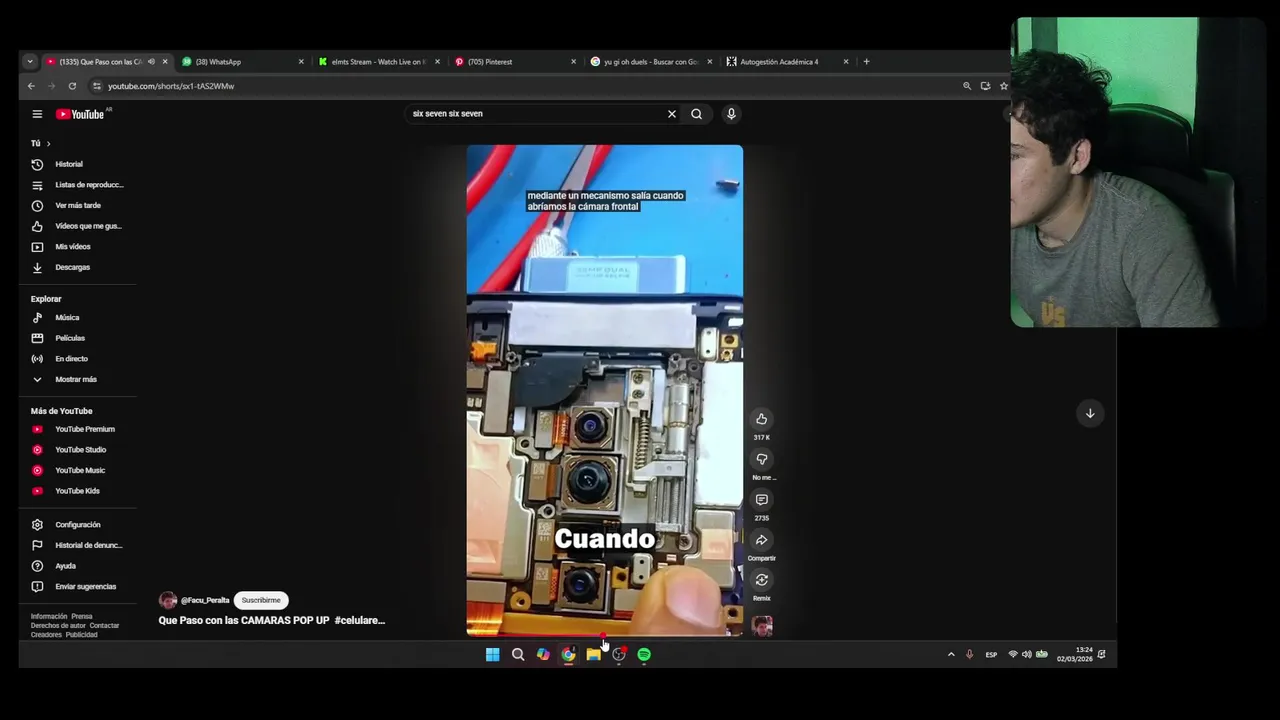Open the browser zoom magnifier icon
Viewport: 1280px width, 720px height.
pos(967,86)
